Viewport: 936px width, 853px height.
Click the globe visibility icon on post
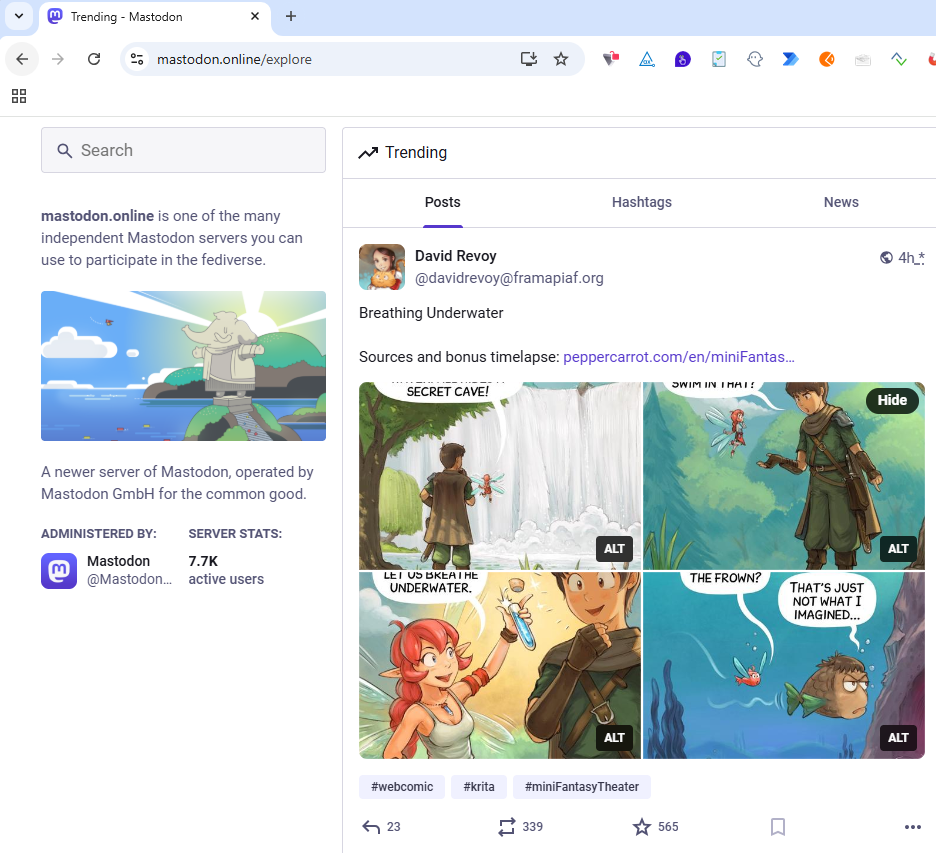pyautogui.click(x=886, y=257)
